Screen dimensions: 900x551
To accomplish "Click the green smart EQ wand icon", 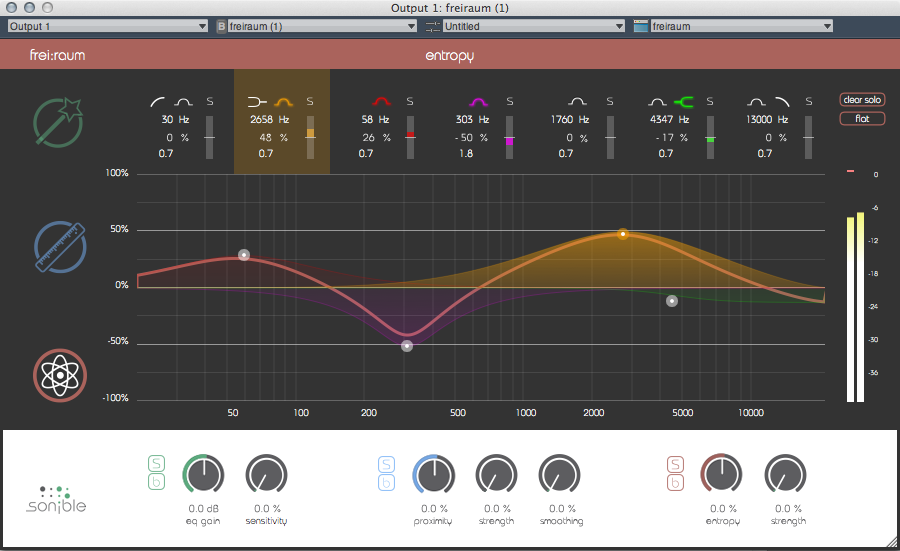I will pyautogui.click(x=60, y=124).
